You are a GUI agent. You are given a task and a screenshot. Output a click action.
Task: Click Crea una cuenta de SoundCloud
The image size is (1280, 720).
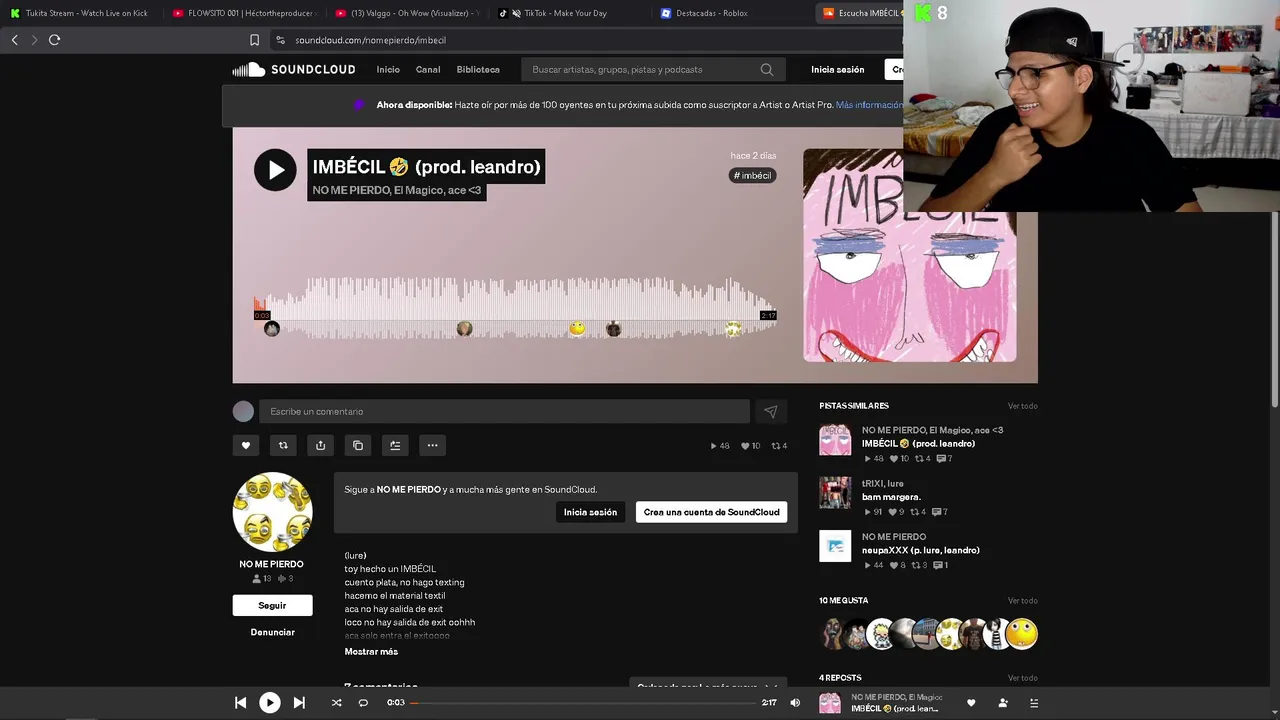tap(712, 512)
